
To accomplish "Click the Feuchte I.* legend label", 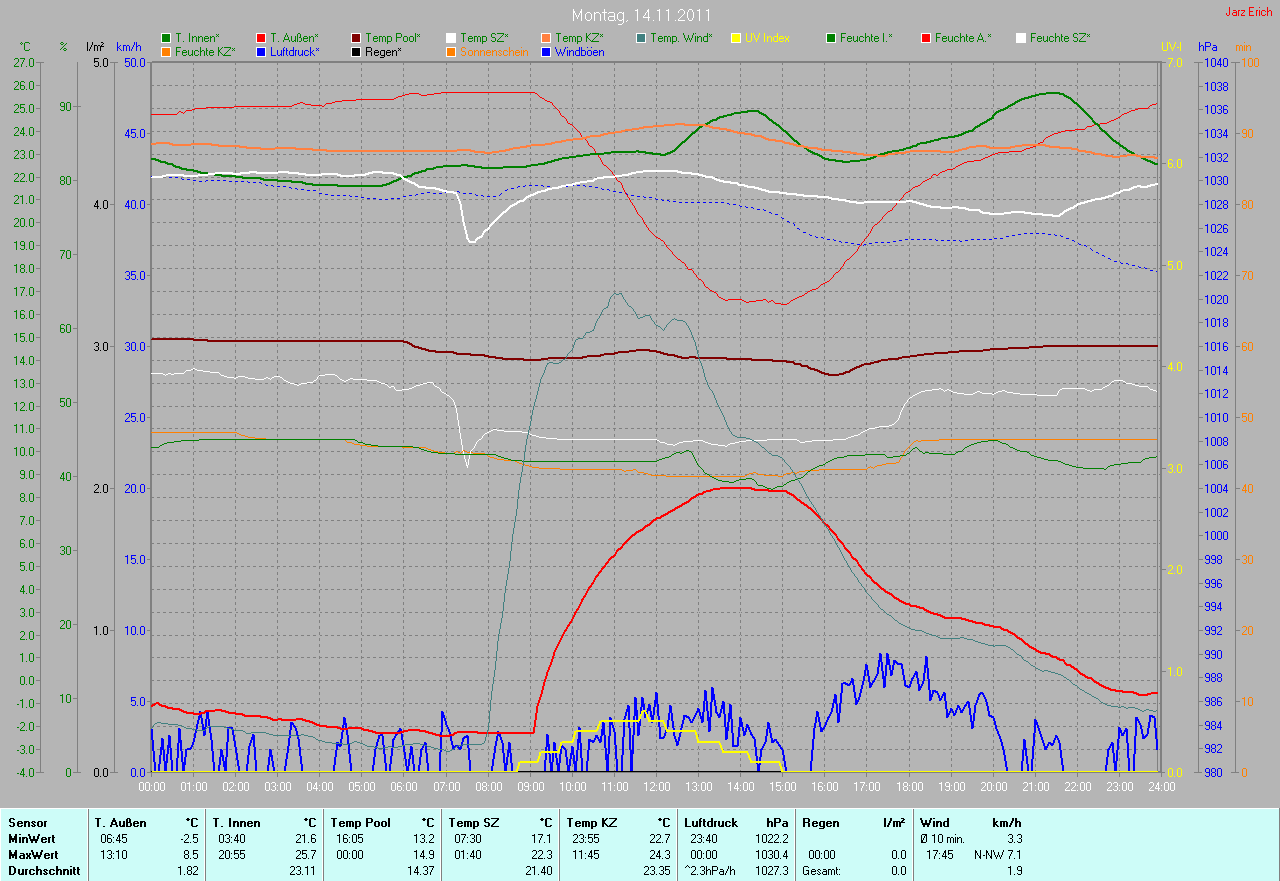I will [x=866, y=38].
